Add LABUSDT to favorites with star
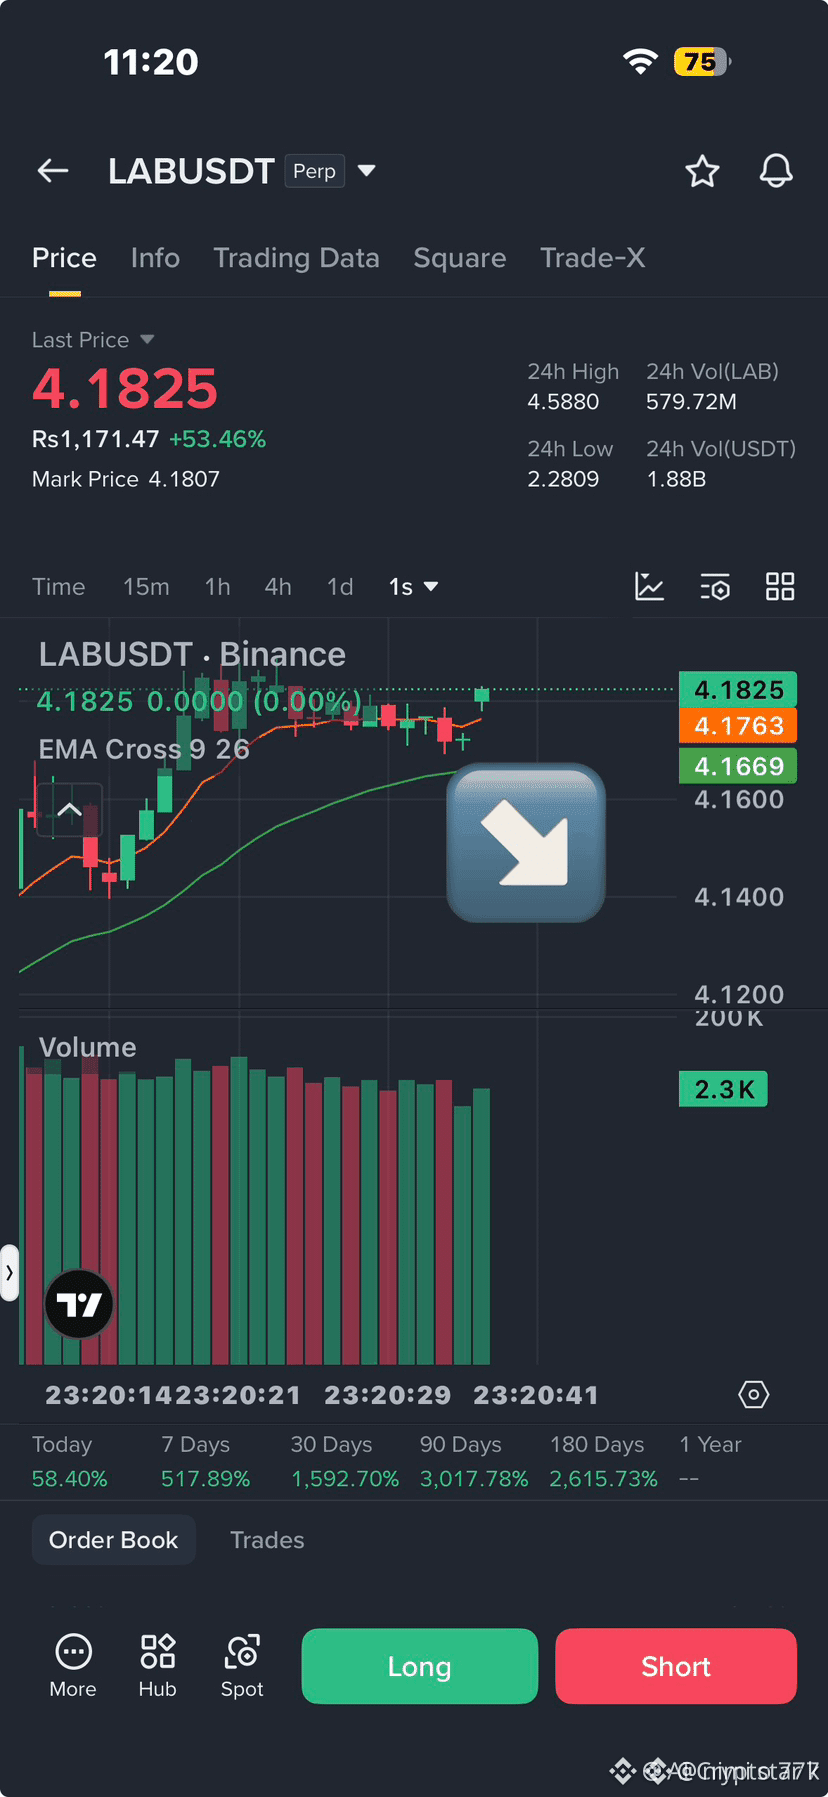 pos(702,171)
